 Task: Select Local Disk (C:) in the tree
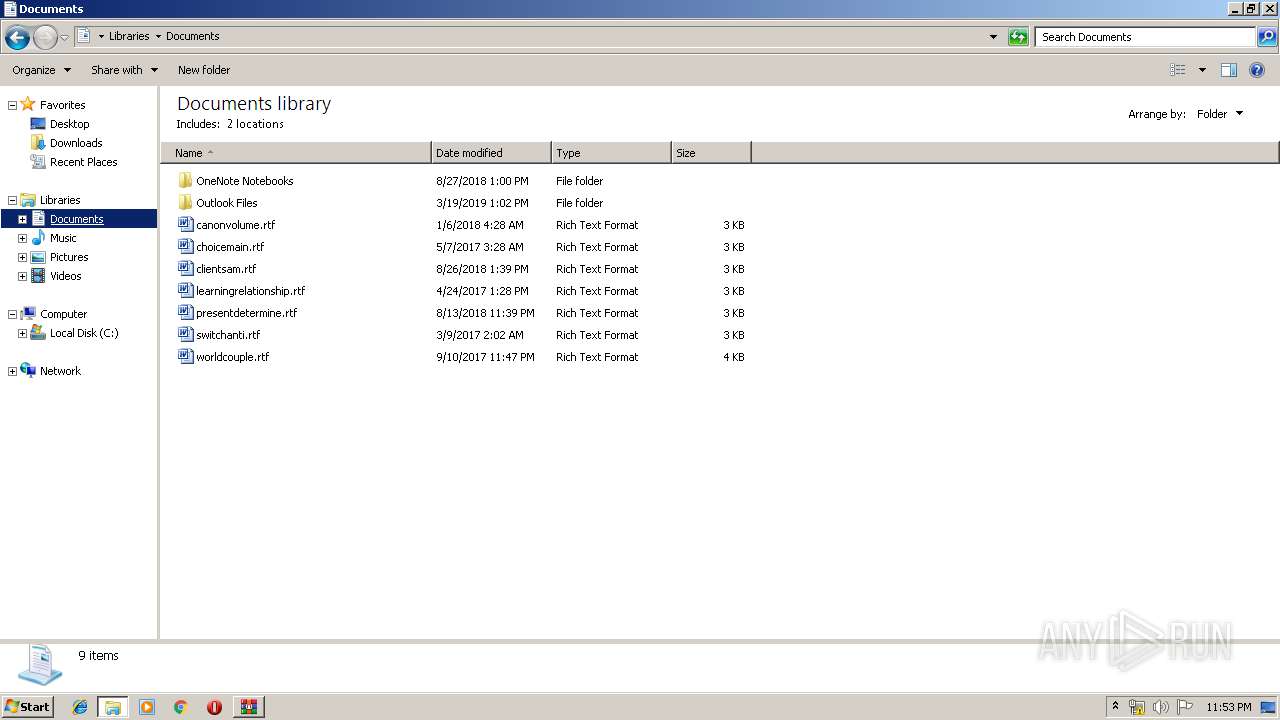click(x=84, y=333)
